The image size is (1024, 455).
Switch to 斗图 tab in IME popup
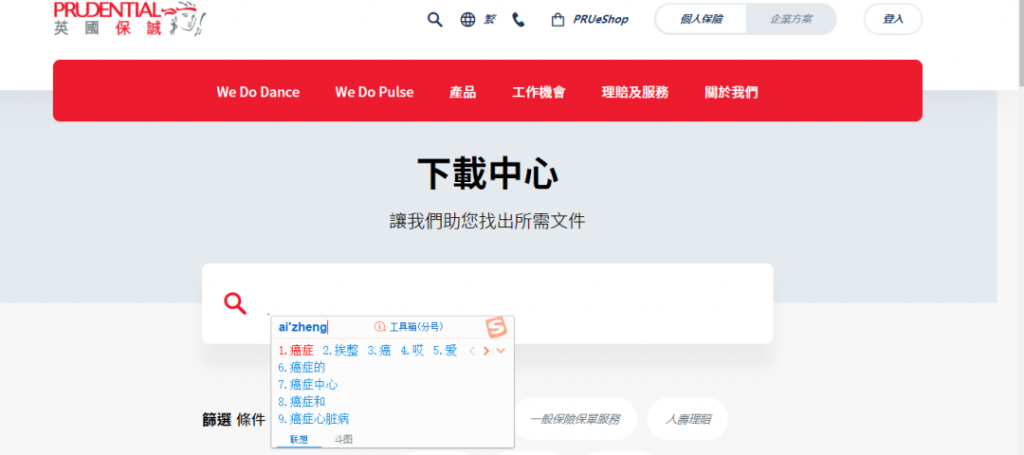coord(344,439)
